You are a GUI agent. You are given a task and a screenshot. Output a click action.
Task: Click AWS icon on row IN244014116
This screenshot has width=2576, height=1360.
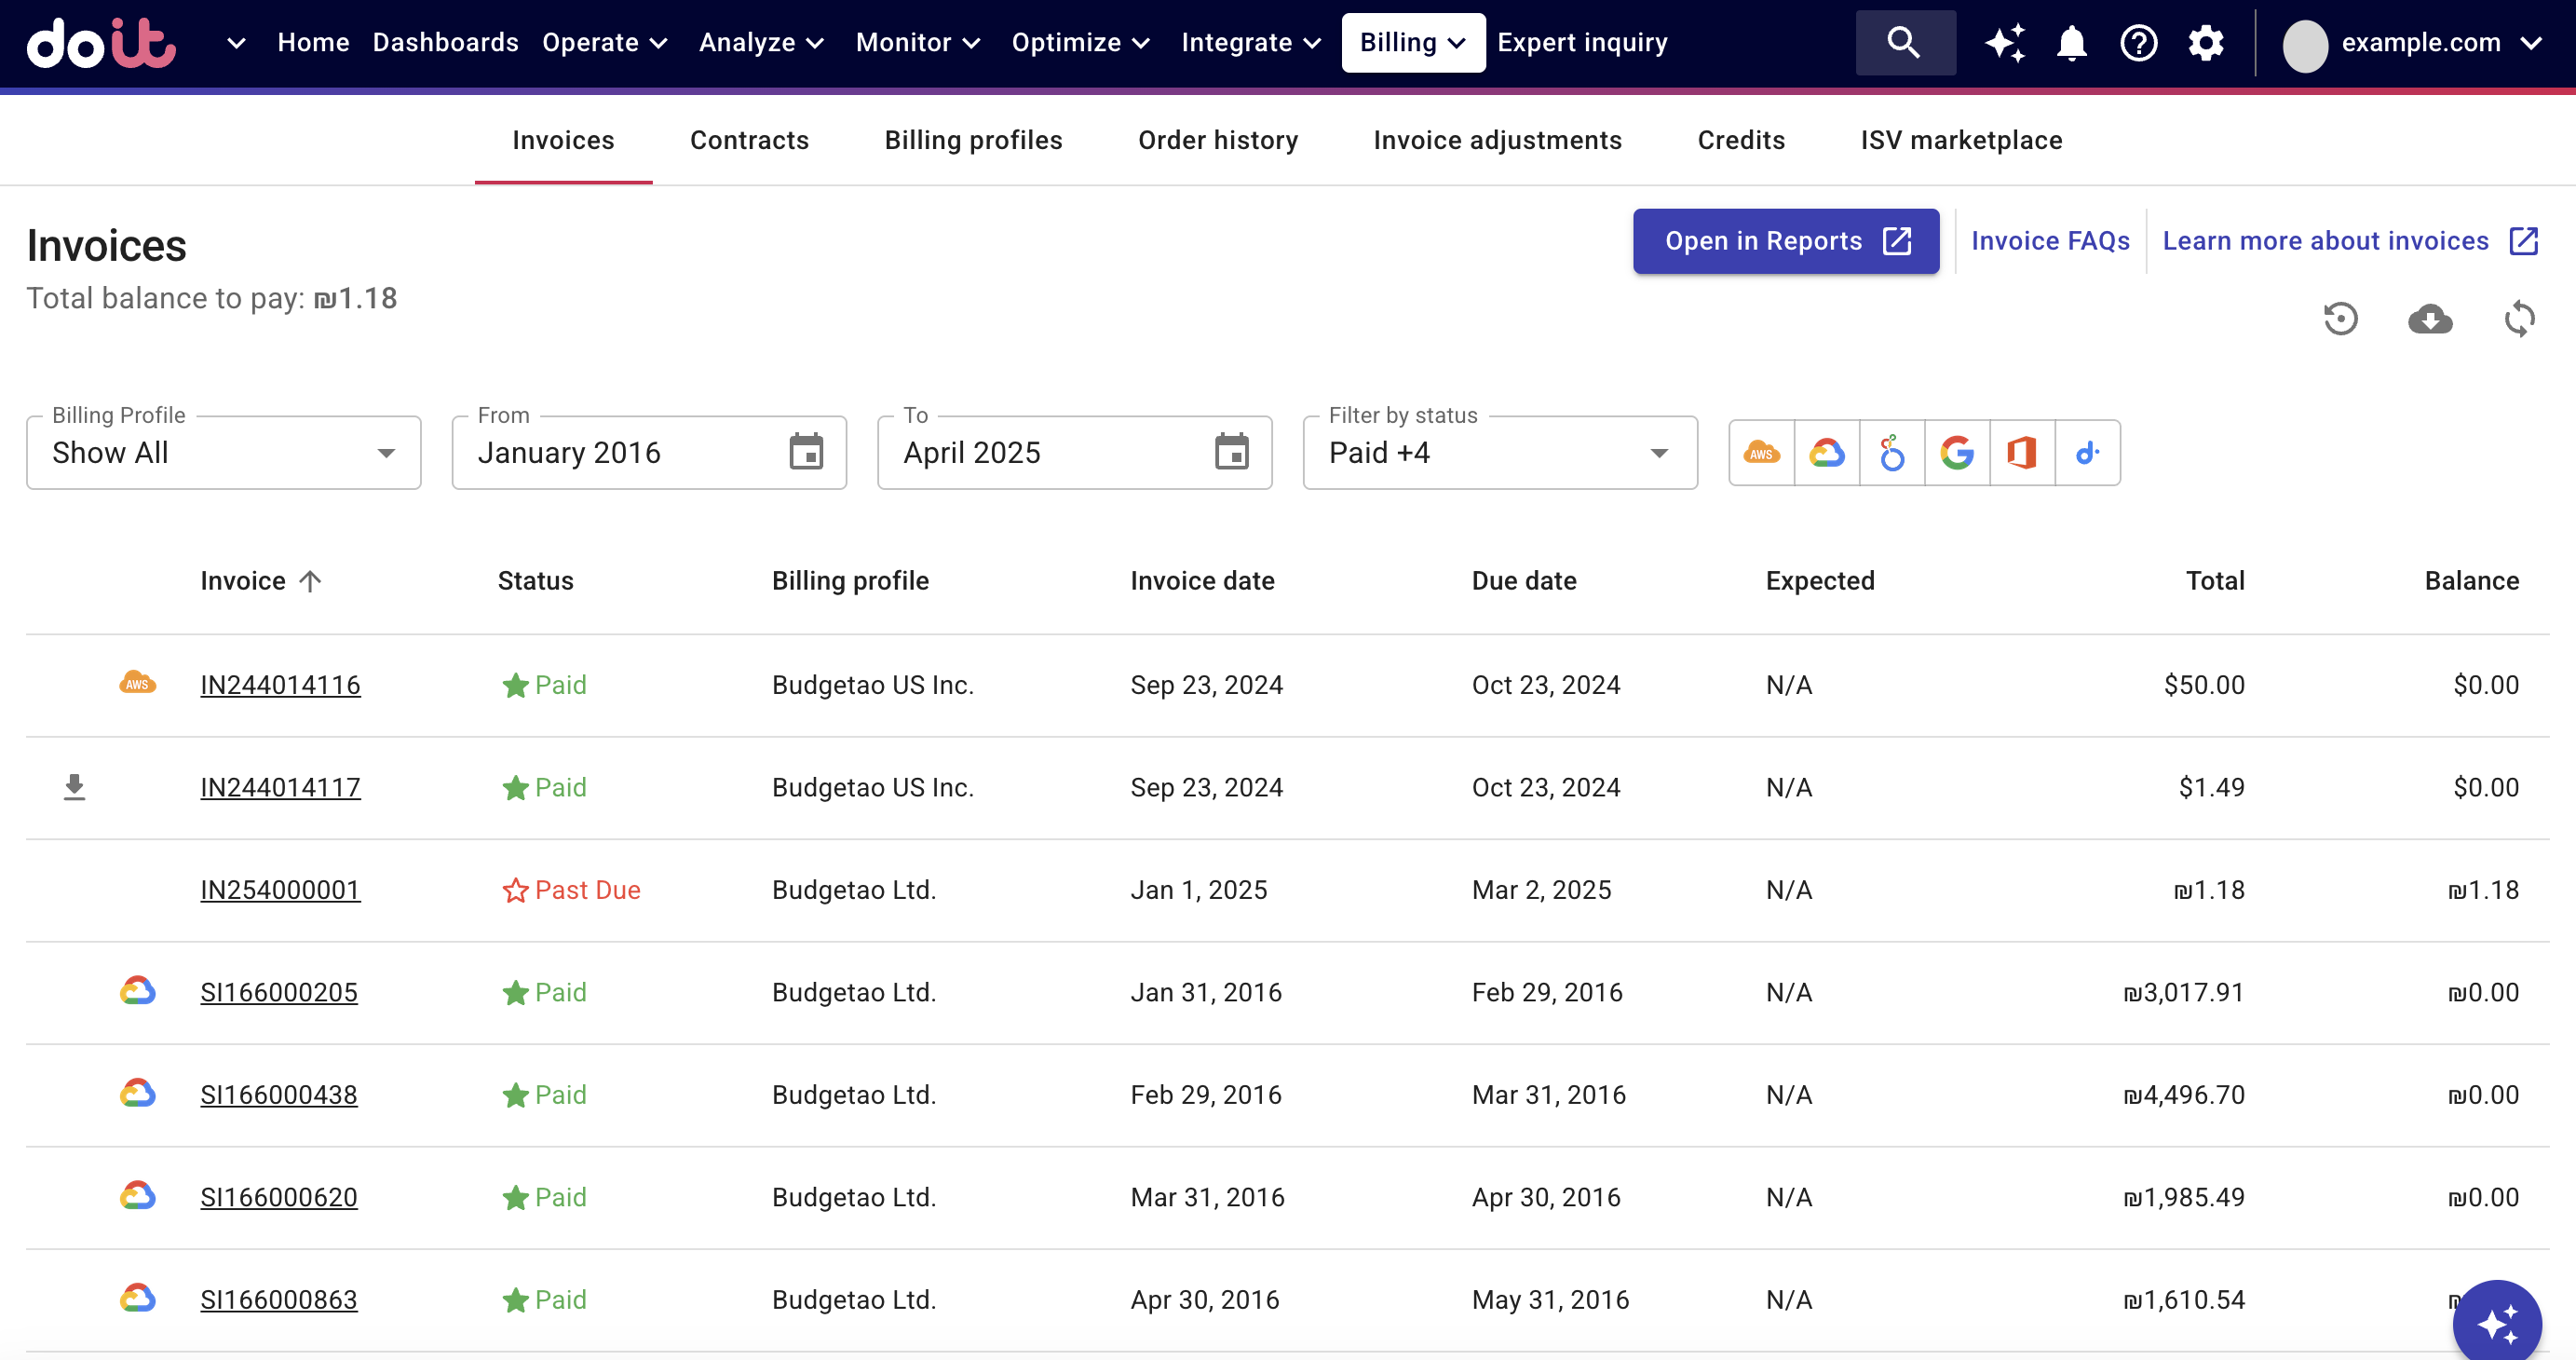[137, 683]
